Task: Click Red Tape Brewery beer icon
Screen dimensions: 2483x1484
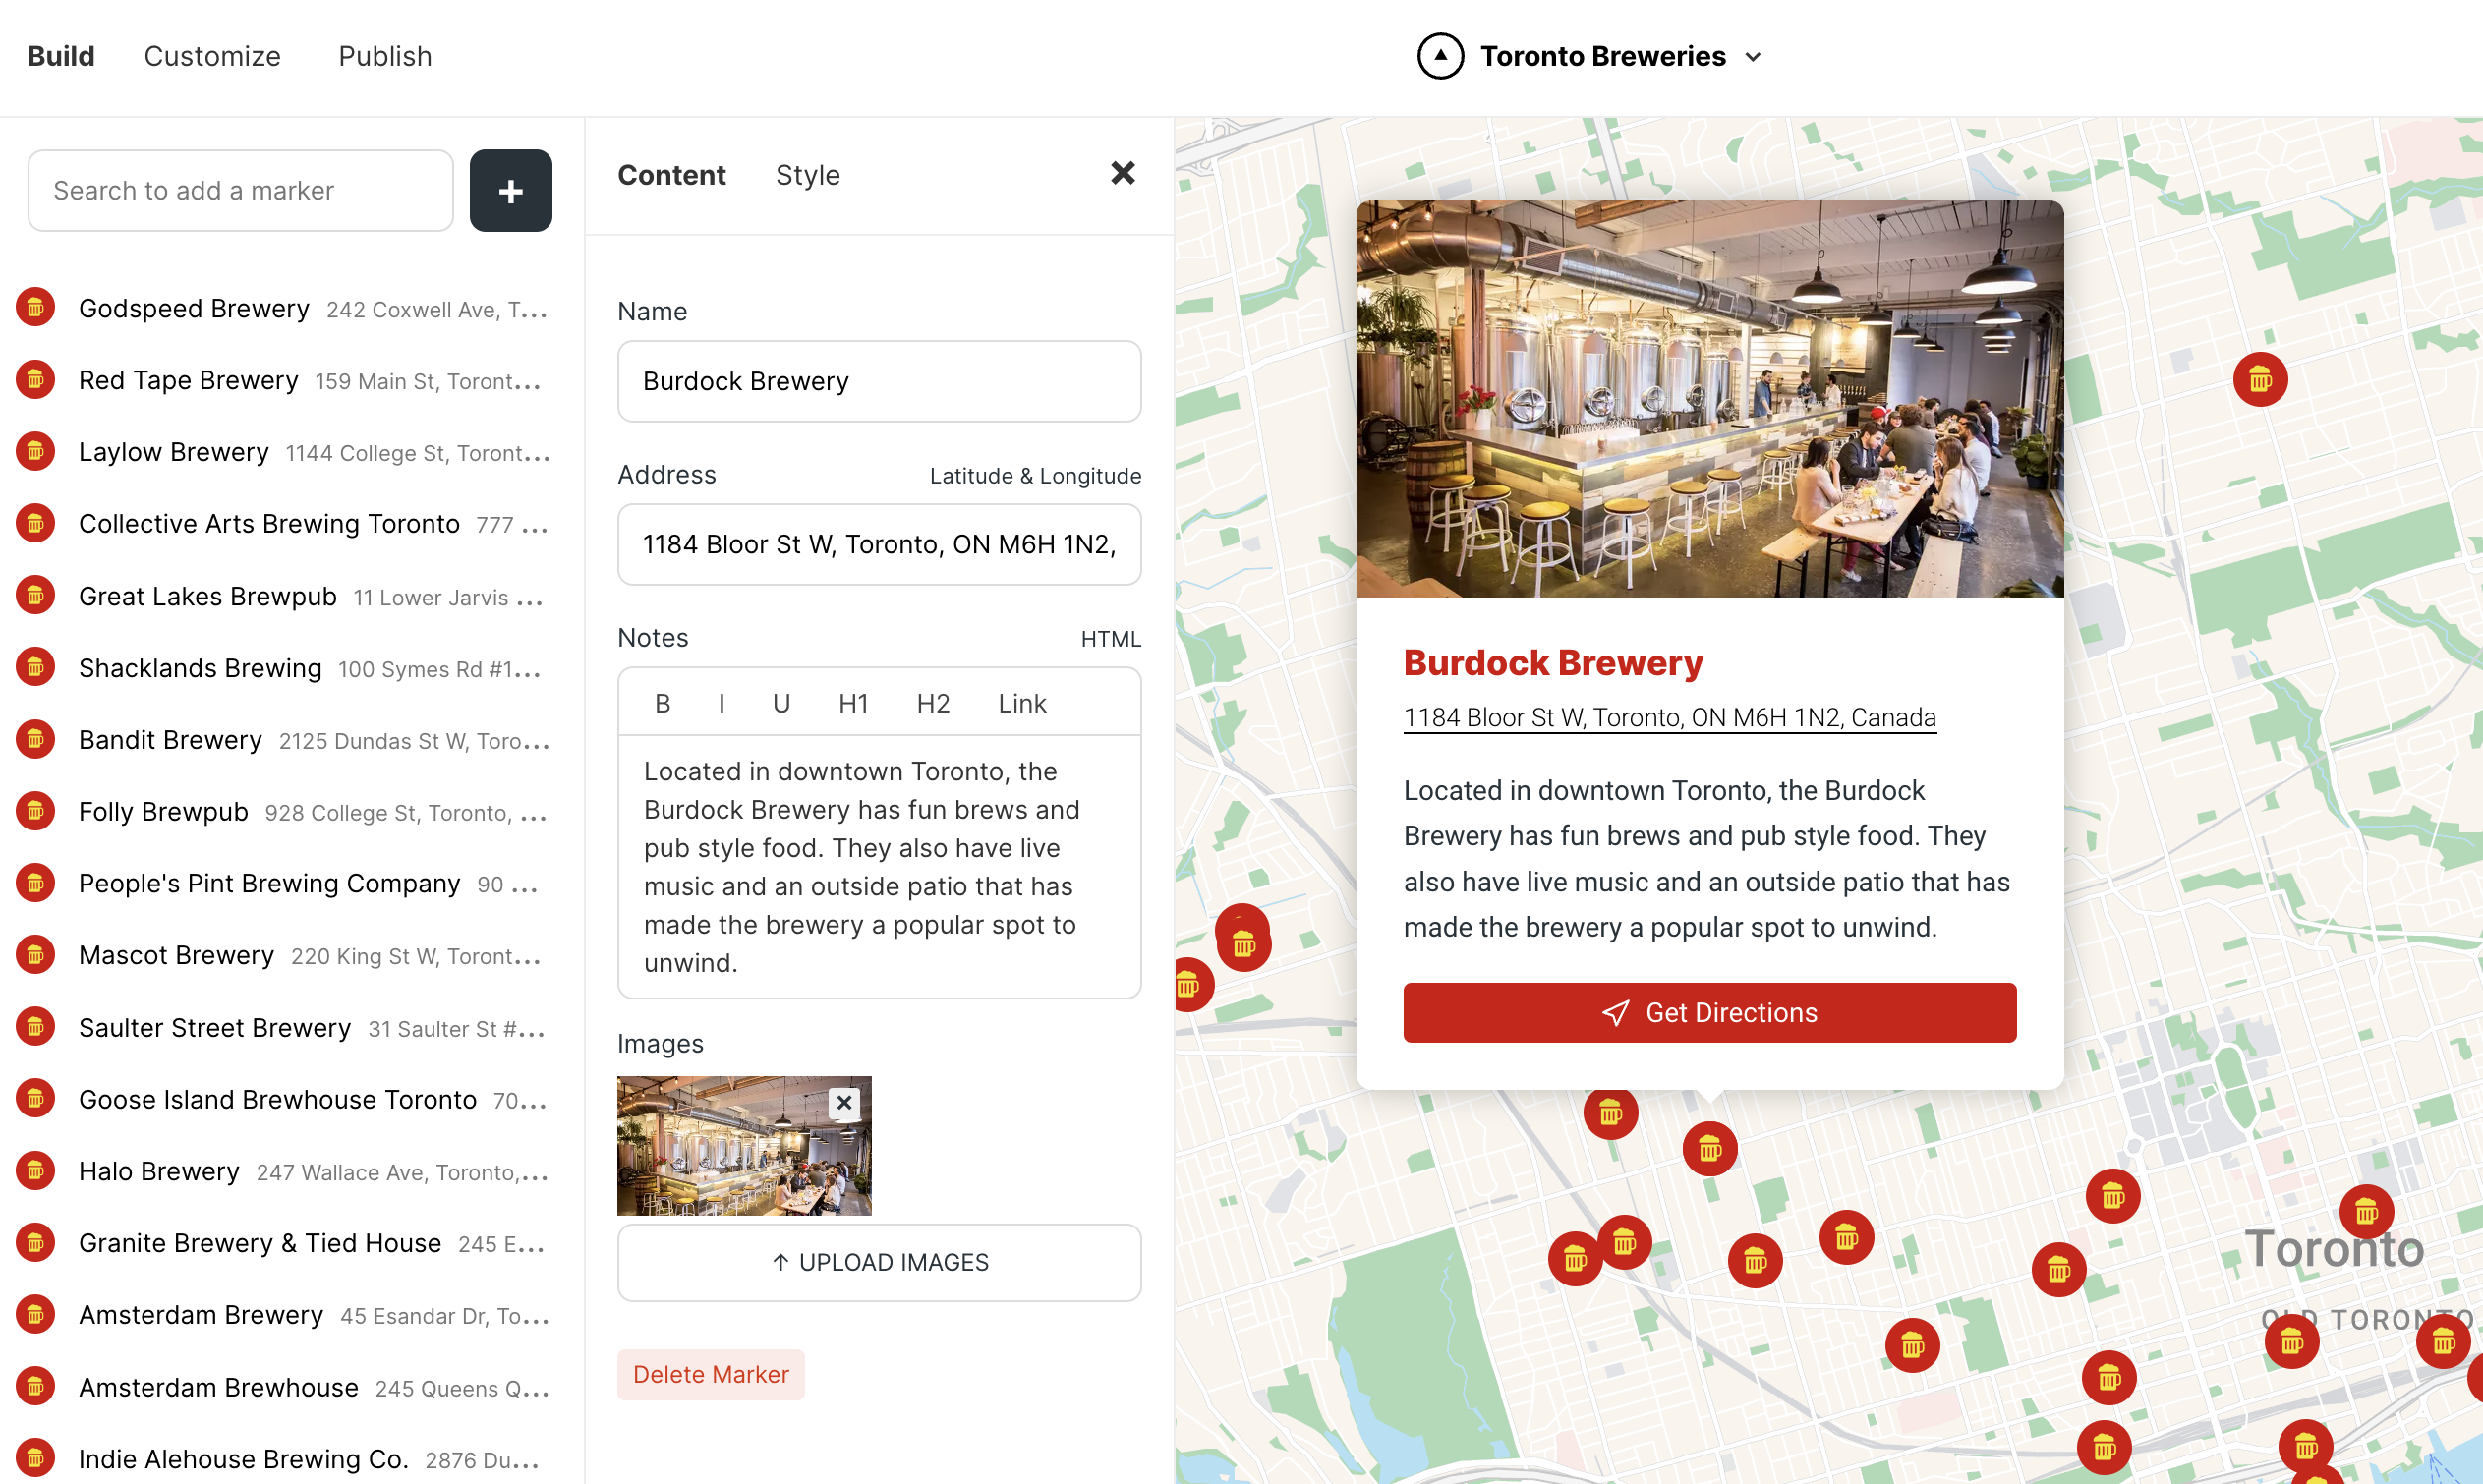Action: tap(35, 379)
